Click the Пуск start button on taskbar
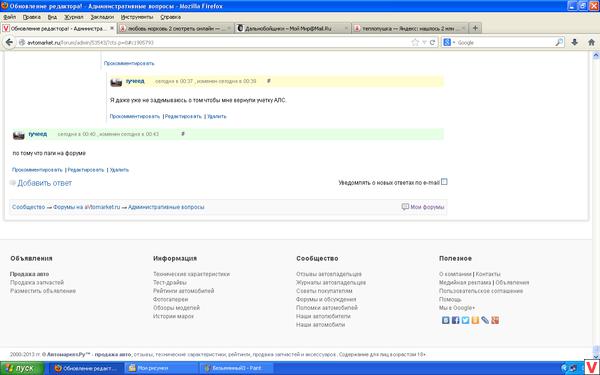 pyautogui.click(x=22, y=368)
